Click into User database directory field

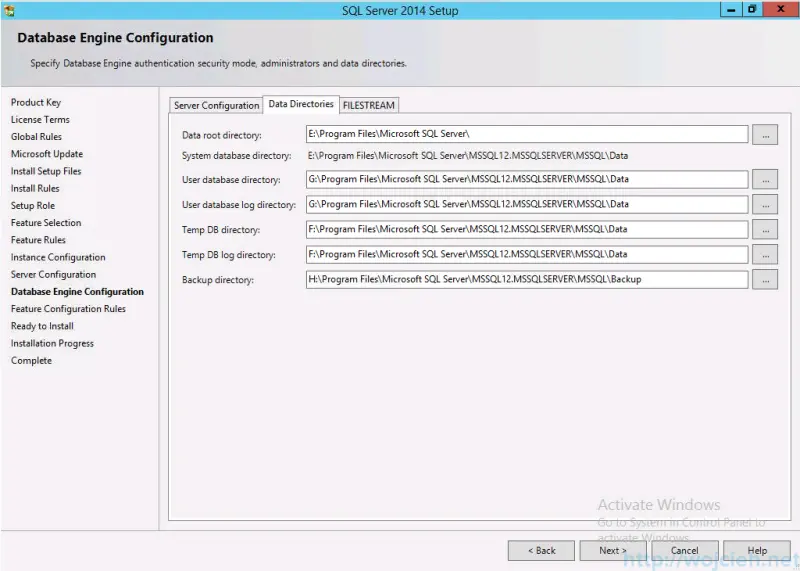pos(527,179)
